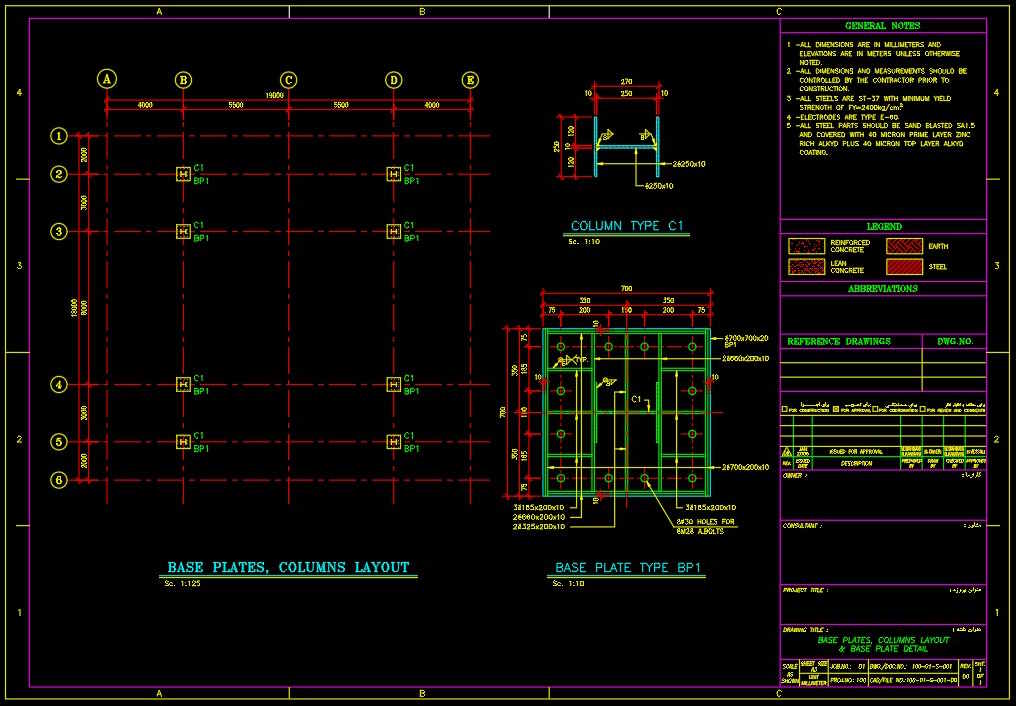Select row grid bubble 6 on left

click(60, 480)
